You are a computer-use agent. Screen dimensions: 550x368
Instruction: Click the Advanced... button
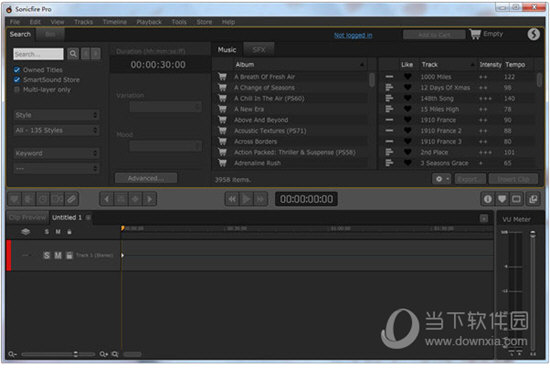click(x=146, y=178)
